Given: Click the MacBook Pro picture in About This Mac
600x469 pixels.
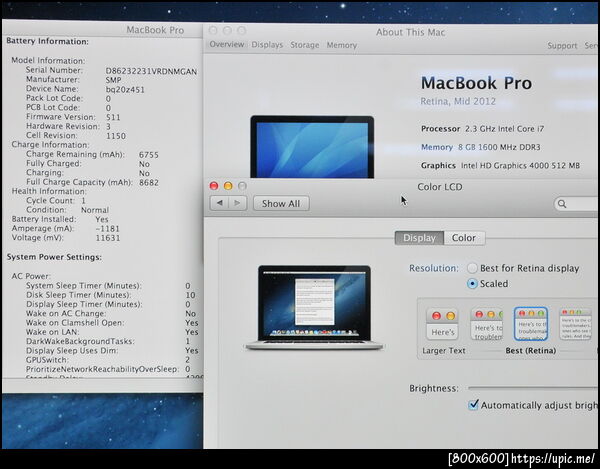Looking at the screenshot, I should [x=312, y=147].
